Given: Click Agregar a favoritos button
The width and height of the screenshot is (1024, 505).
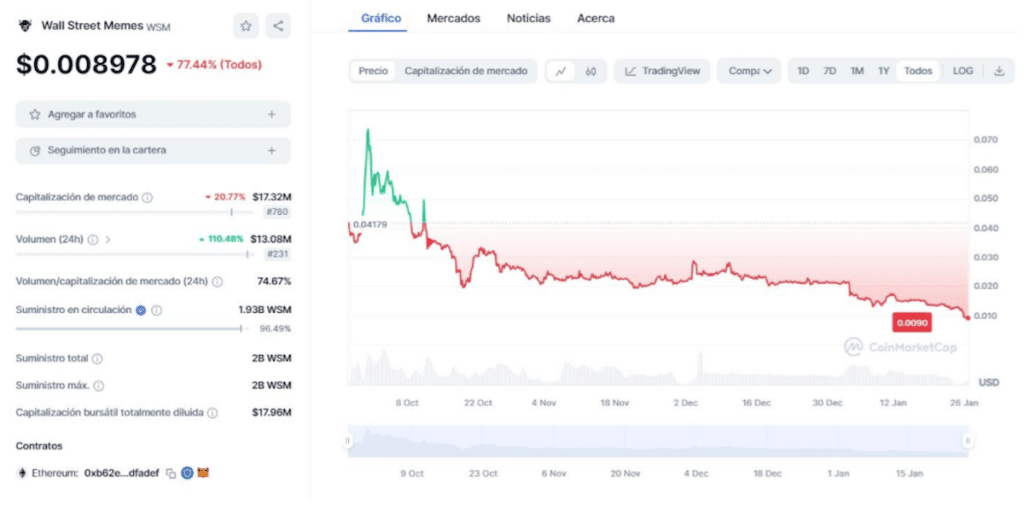Looking at the screenshot, I should [153, 114].
